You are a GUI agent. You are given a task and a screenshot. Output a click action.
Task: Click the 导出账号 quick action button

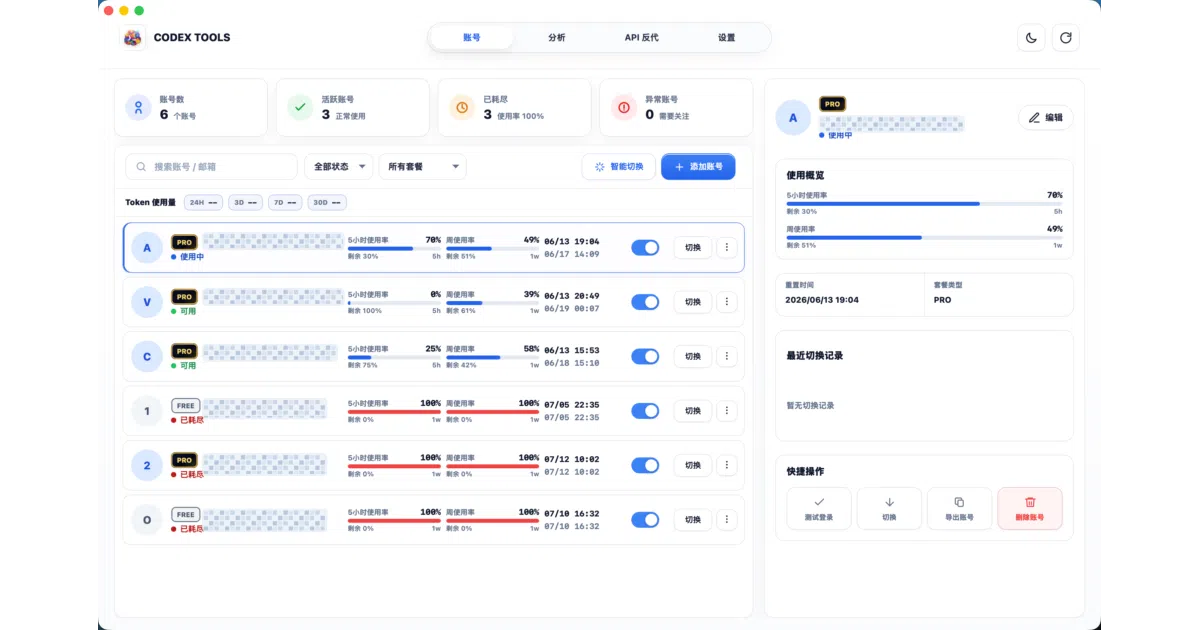point(959,508)
